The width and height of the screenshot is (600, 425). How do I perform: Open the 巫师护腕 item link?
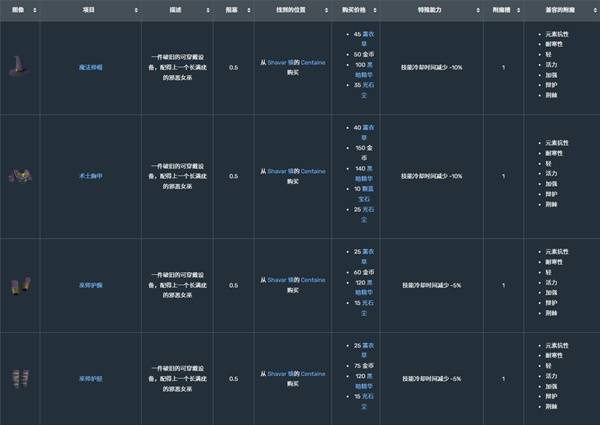coord(87,285)
